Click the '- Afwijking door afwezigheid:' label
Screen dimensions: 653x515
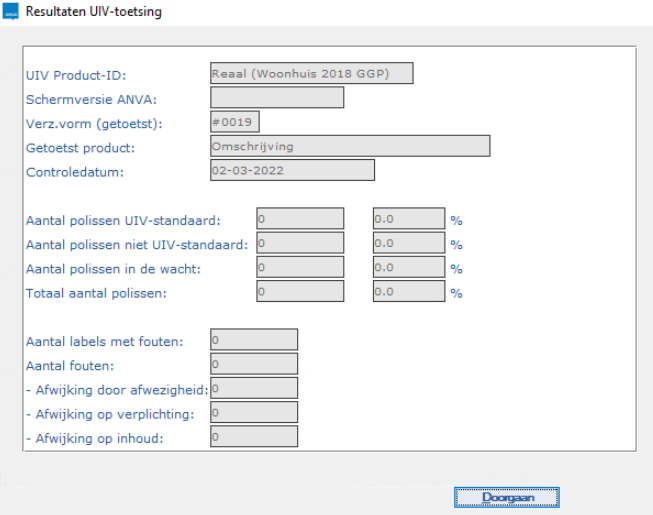click(117, 390)
